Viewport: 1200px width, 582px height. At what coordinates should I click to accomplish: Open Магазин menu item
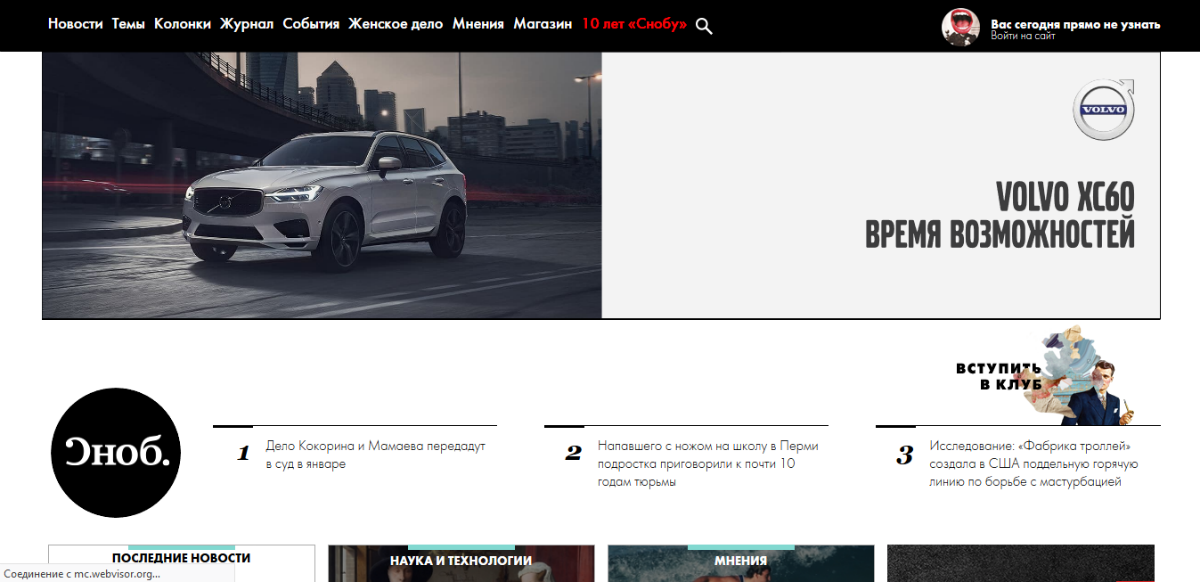tap(543, 24)
